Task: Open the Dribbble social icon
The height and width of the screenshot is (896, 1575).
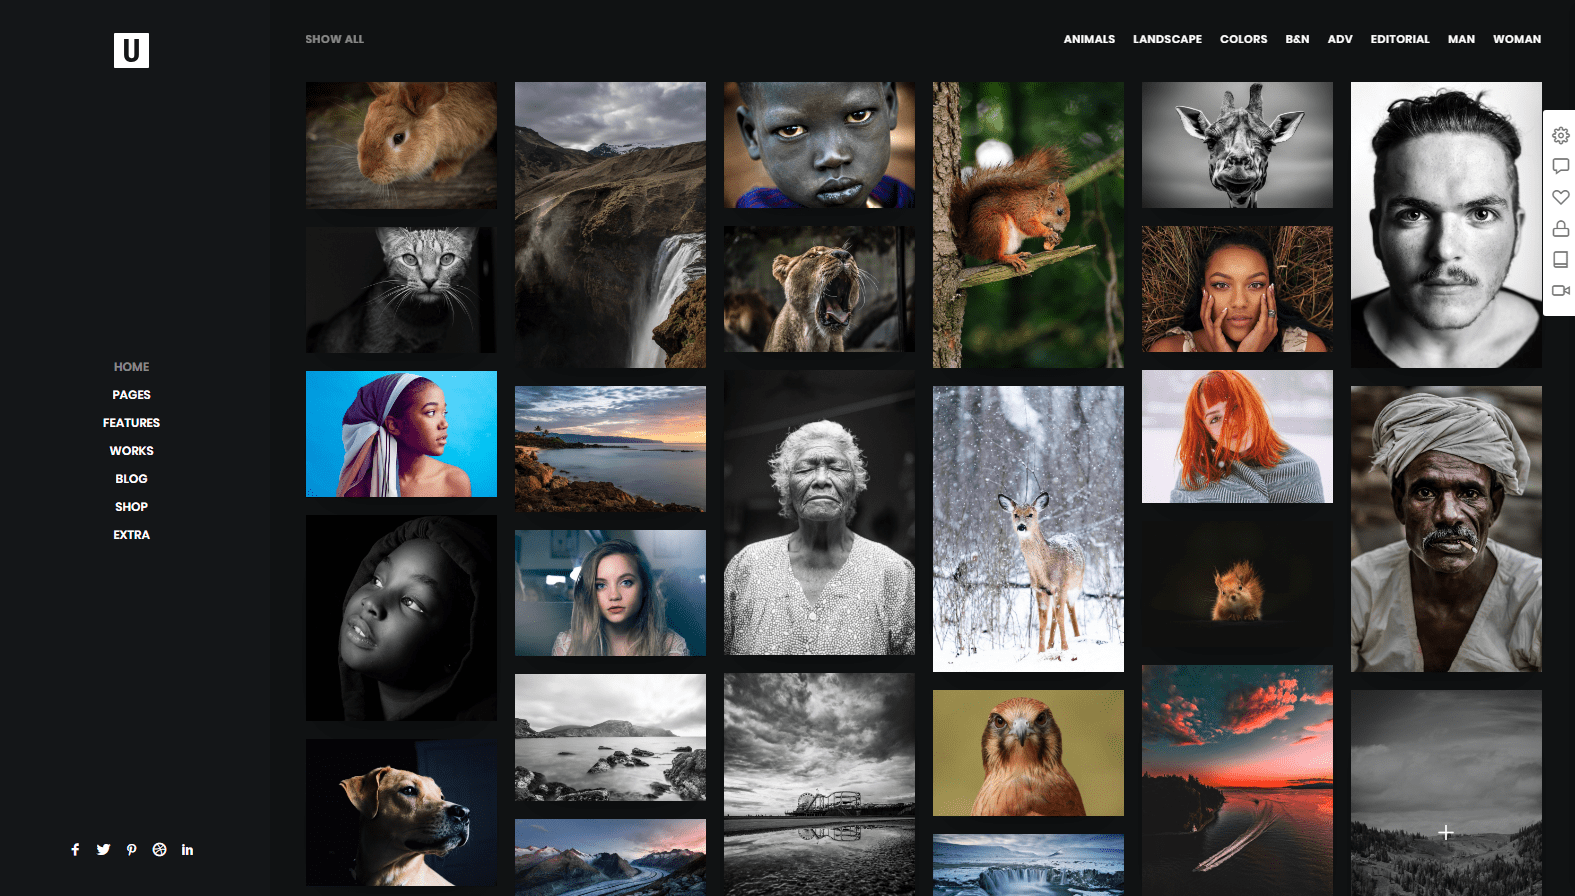Action: coord(159,850)
